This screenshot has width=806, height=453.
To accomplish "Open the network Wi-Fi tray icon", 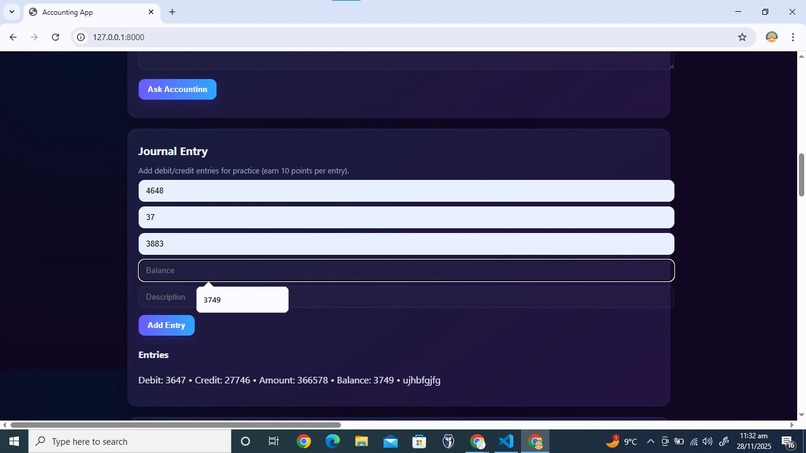I will pos(693,441).
